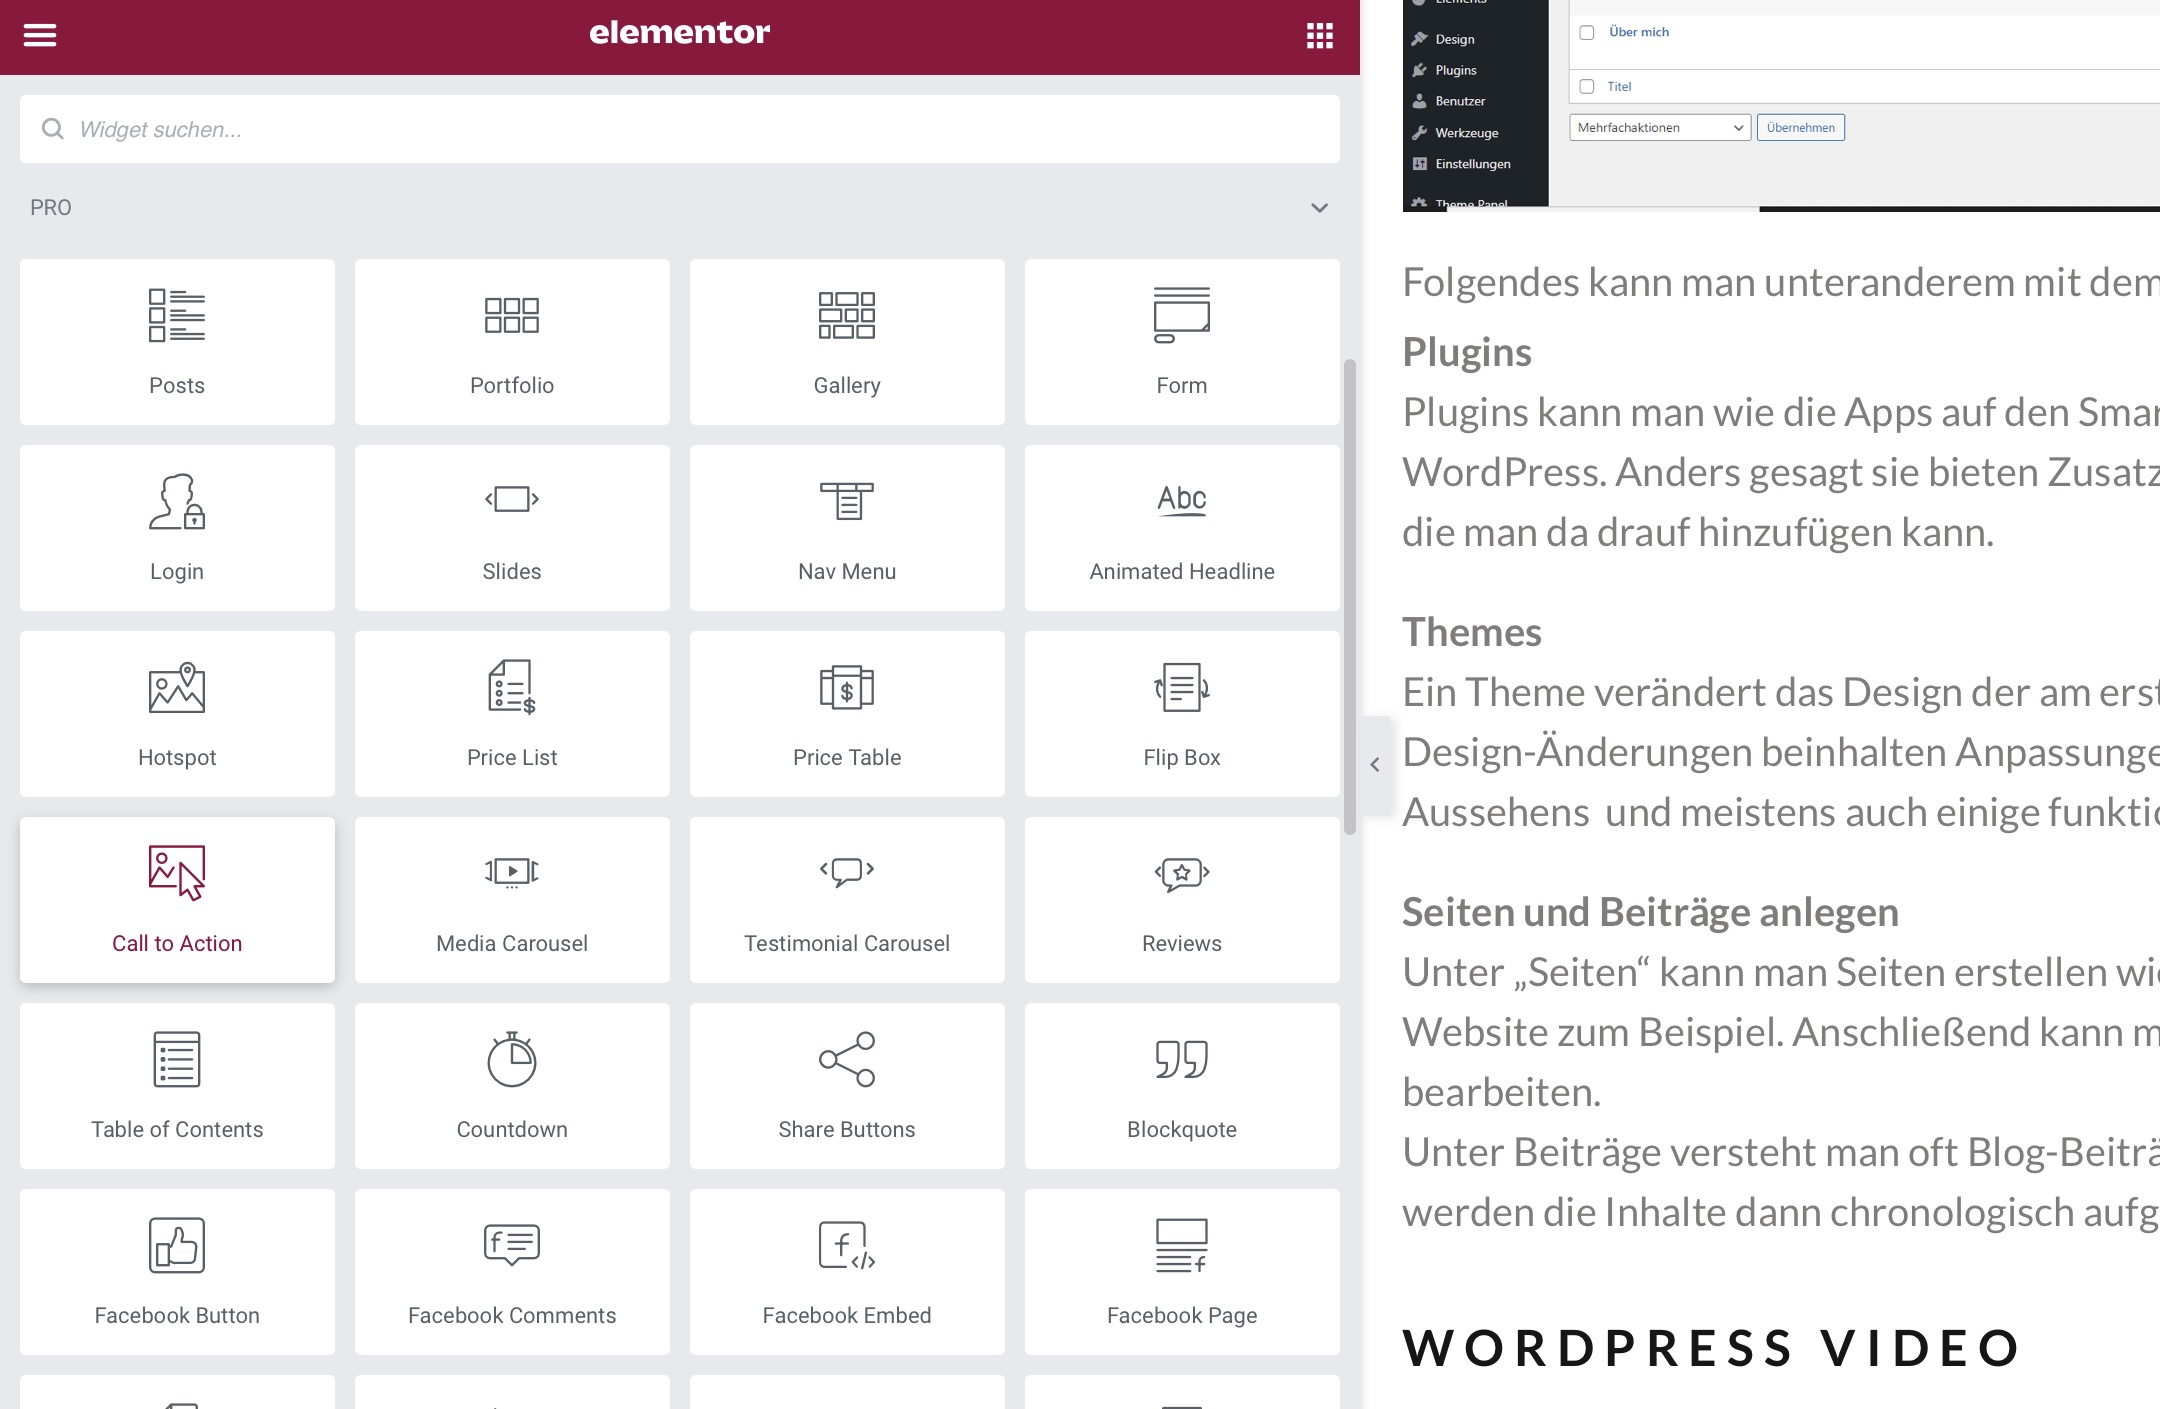Viewport: 2160px width, 1409px height.
Task: Click the 'WORDPRESS VIDEO' heading
Action: coord(1712,1347)
